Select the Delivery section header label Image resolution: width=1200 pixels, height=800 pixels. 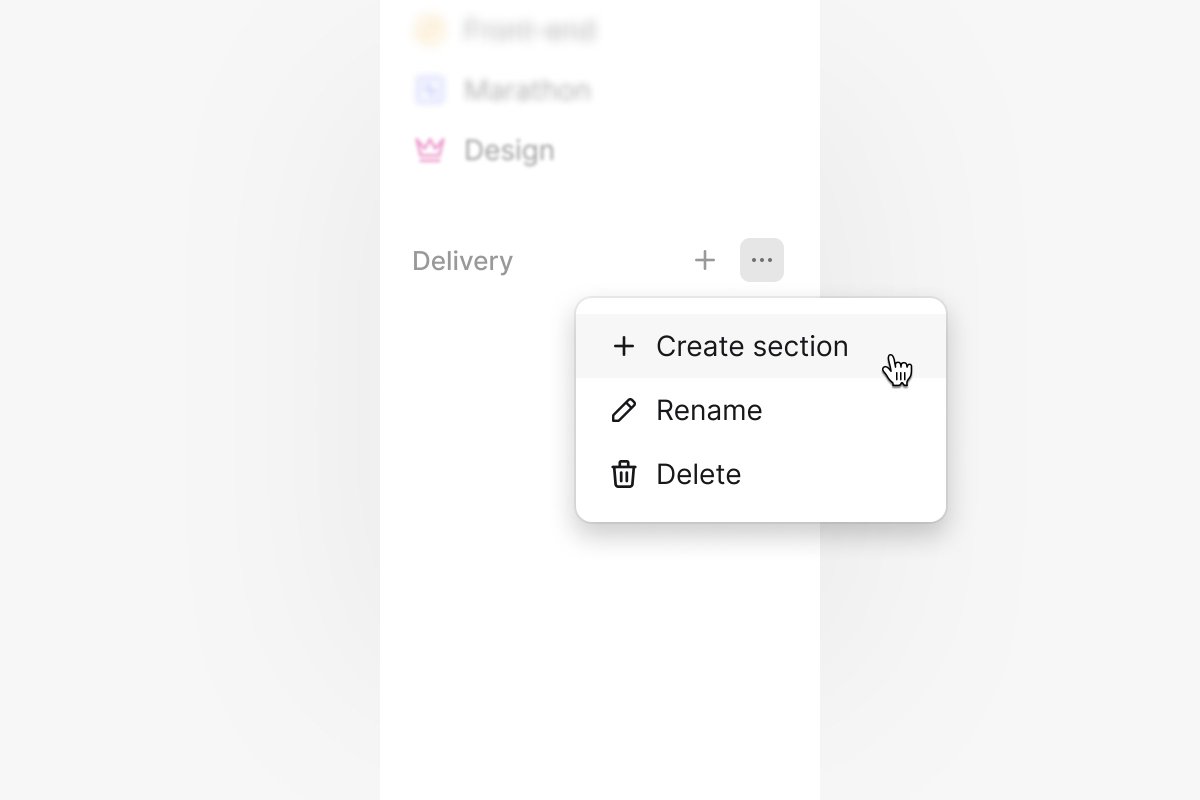(x=462, y=261)
